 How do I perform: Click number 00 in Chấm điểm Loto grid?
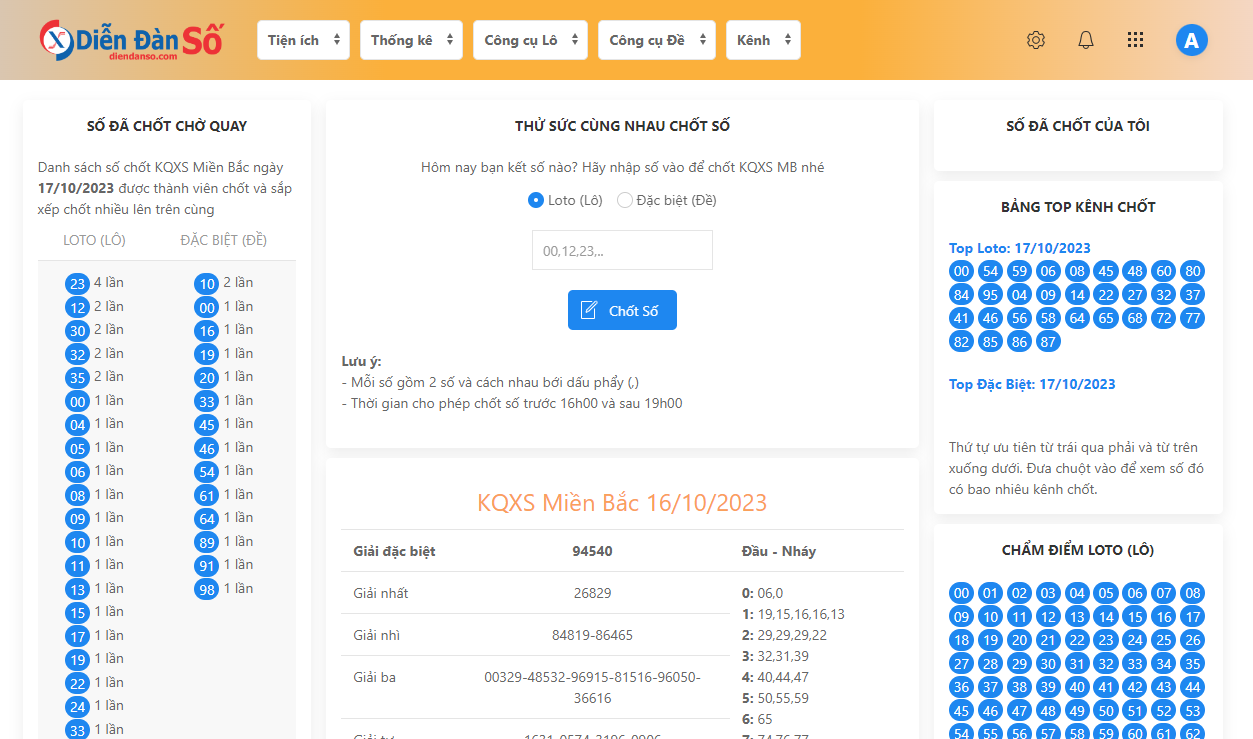click(962, 593)
